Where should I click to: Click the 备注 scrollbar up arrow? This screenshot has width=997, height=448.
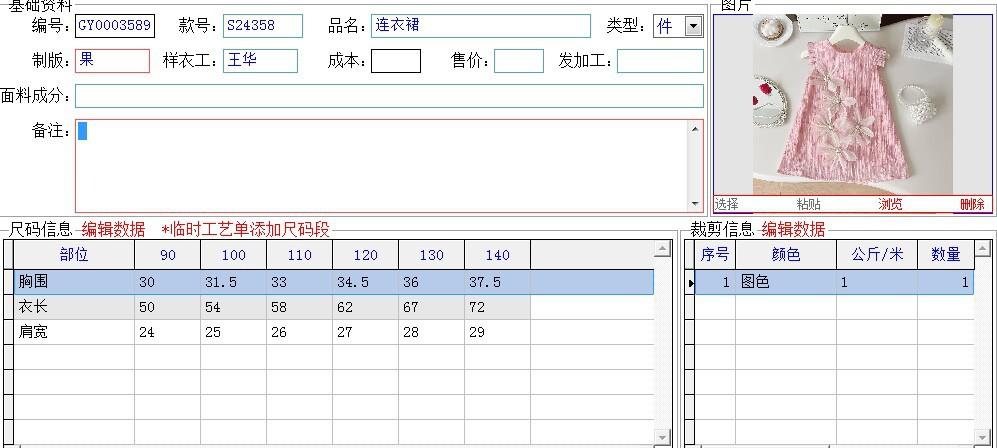pyautogui.click(x=695, y=129)
